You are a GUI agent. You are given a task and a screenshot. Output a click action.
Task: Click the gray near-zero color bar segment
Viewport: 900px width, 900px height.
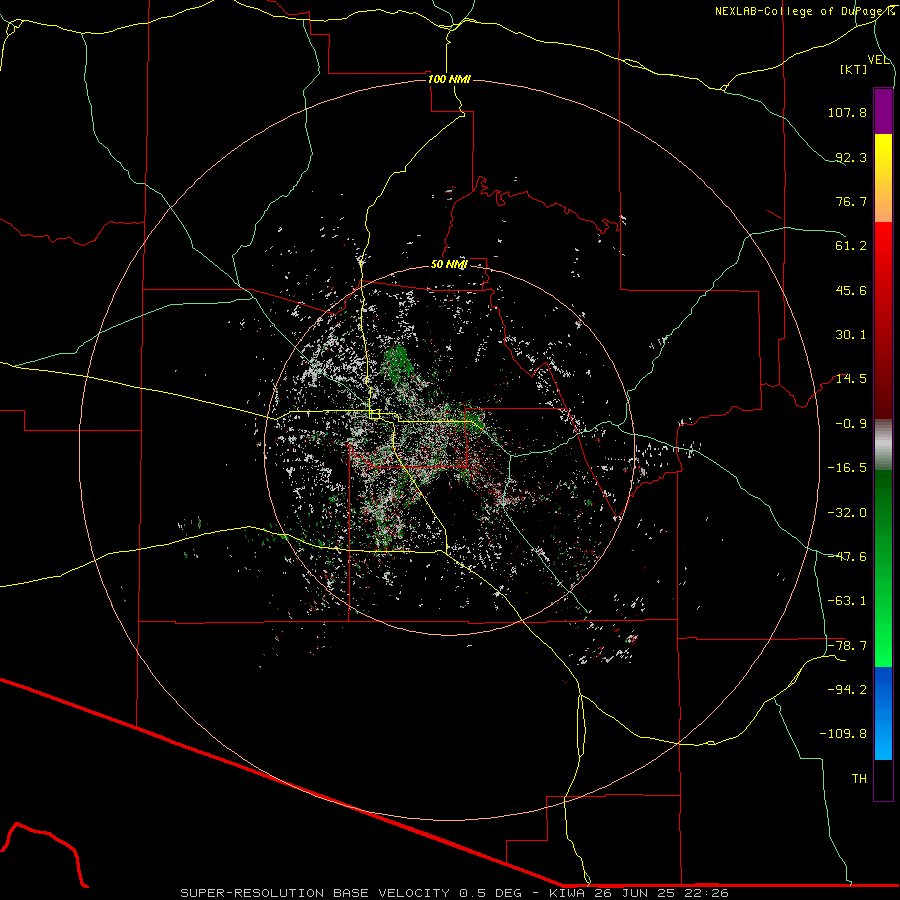tap(883, 445)
